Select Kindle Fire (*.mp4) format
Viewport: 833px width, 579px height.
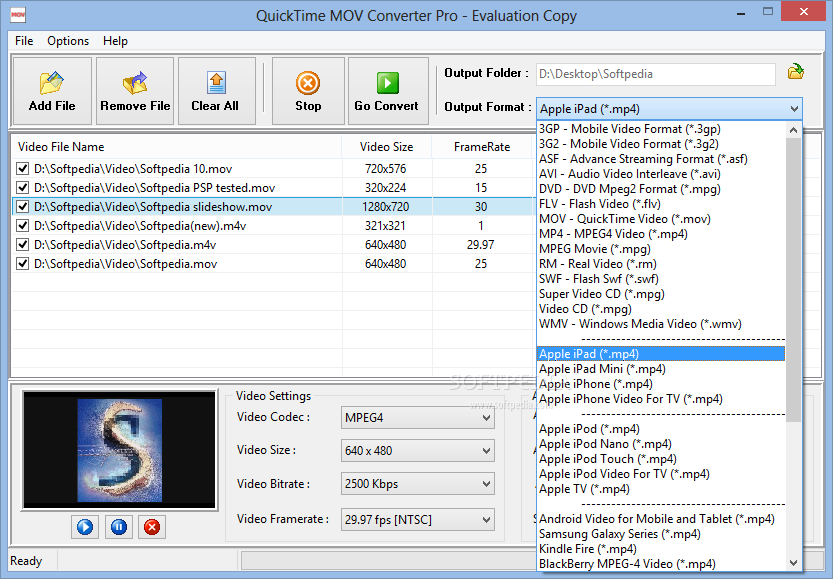[x=661, y=549]
